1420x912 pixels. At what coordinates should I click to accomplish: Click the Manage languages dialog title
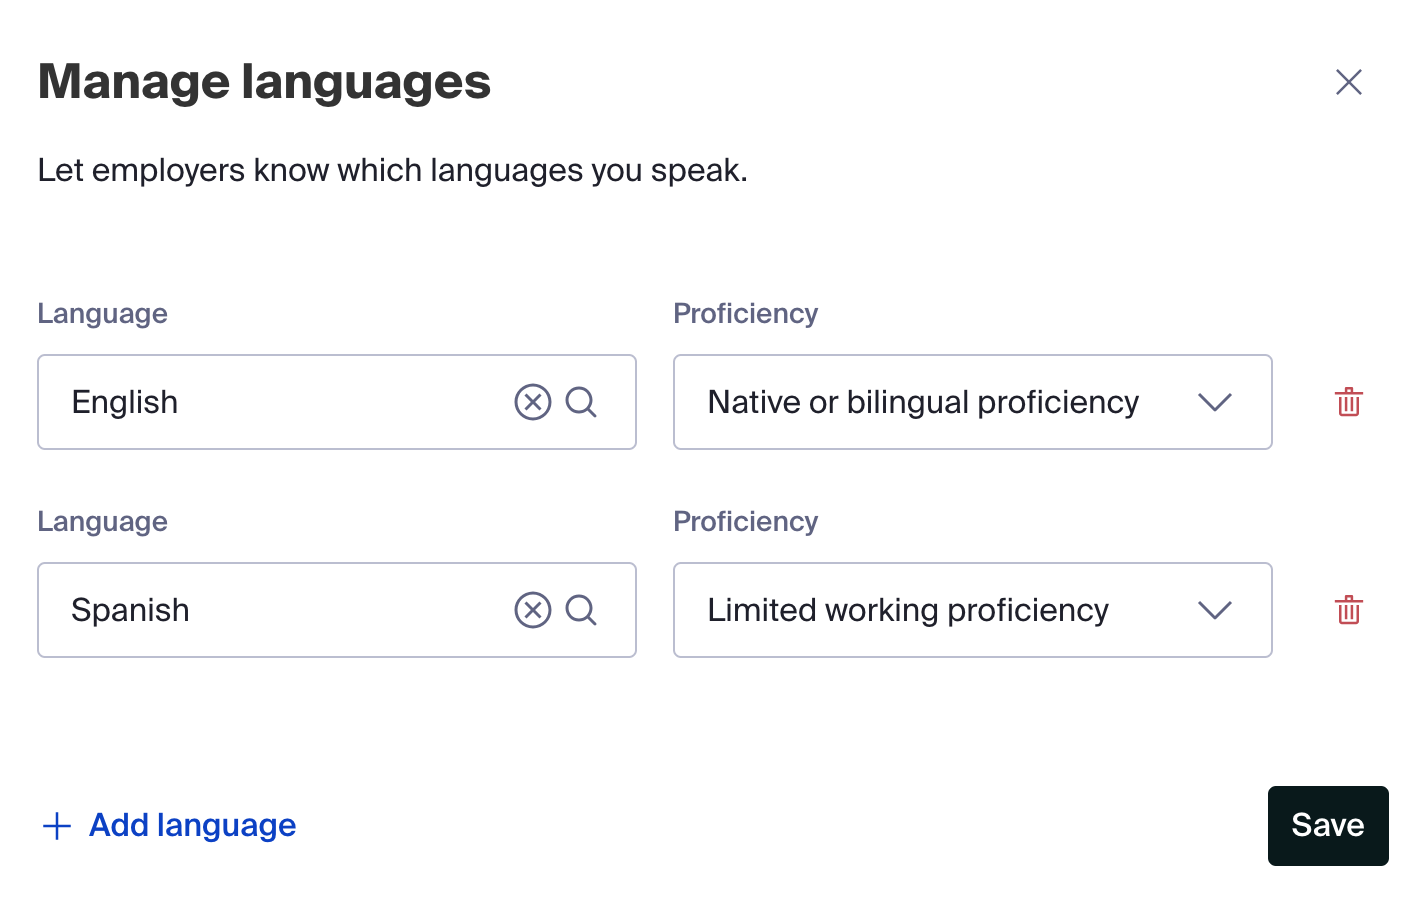pyautogui.click(x=264, y=81)
